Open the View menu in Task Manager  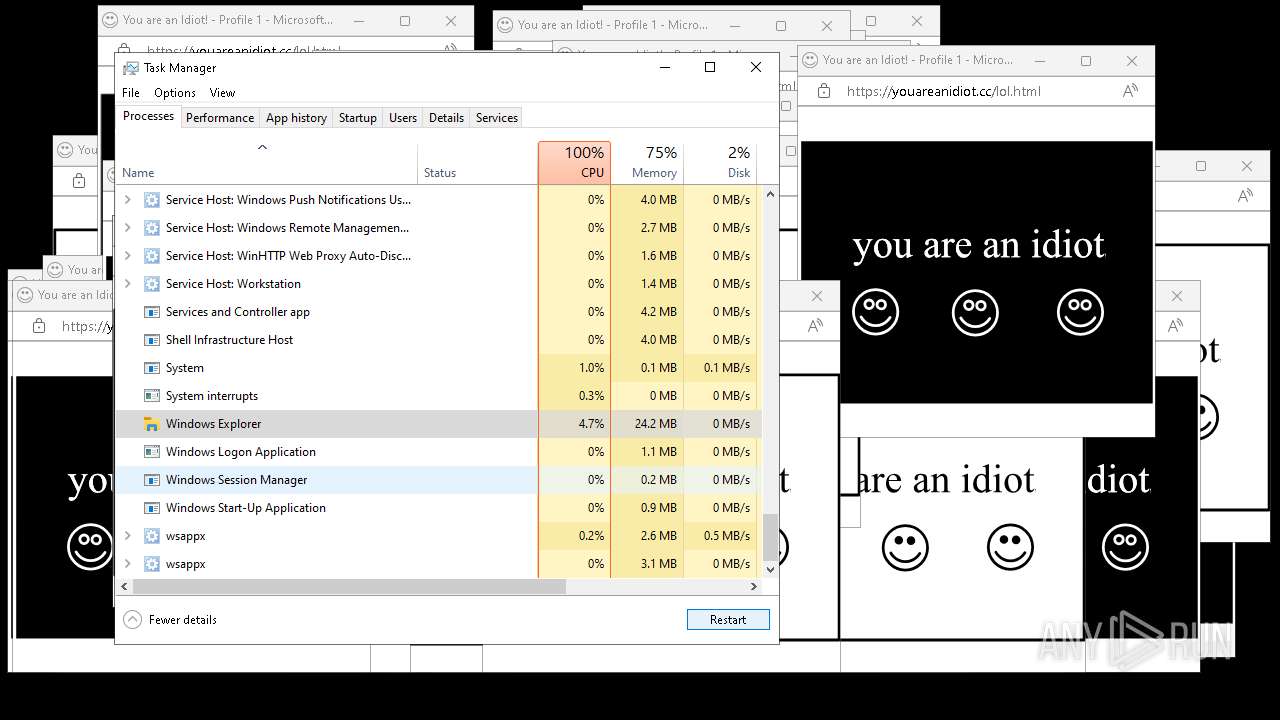point(222,93)
